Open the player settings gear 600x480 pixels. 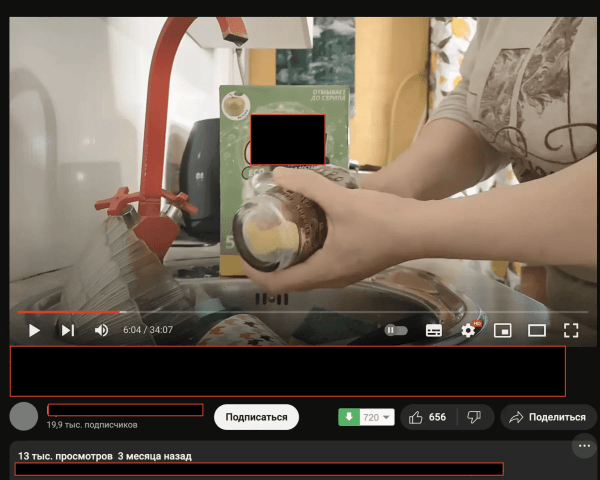pyautogui.click(x=467, y=330)
